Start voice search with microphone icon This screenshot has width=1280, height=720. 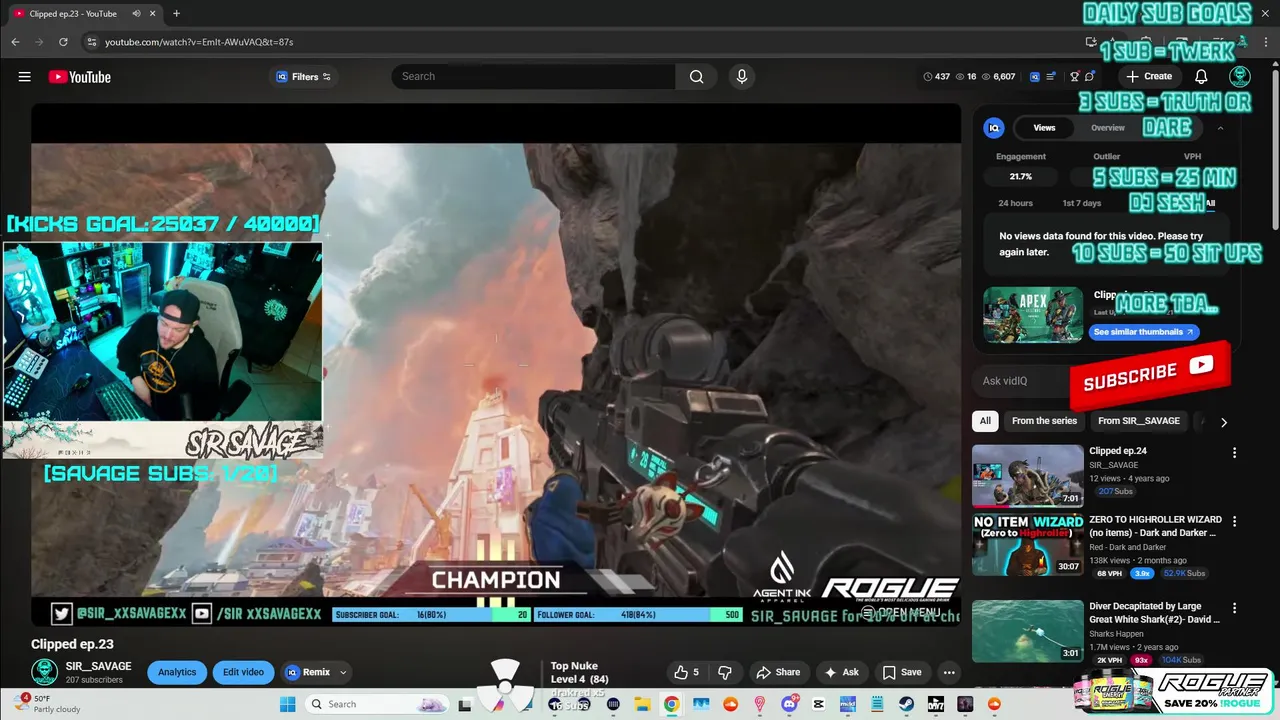(x=741, y=77)
